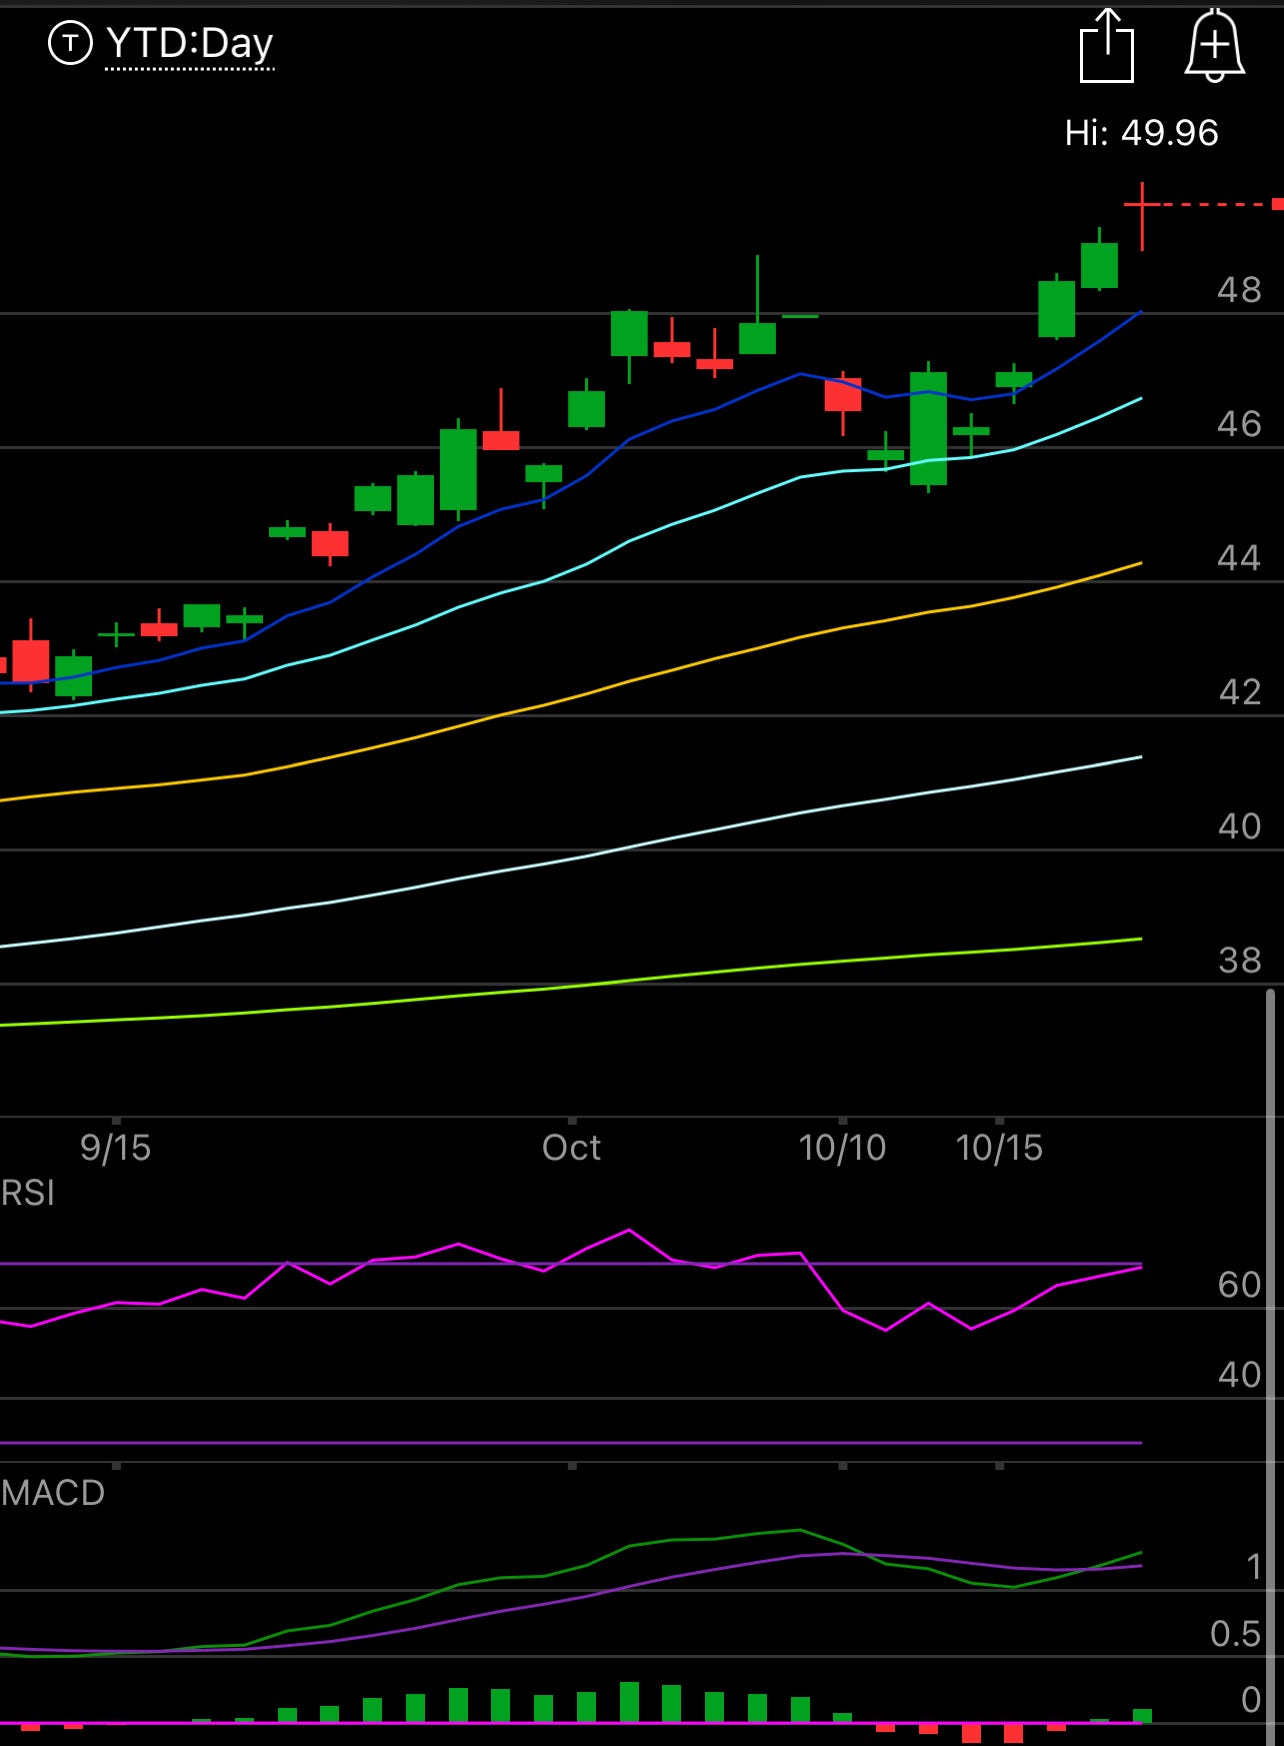Click the 42 price axis label
Image resolution: width=1284 pixels, height=1746 pixels.
pos(1240,692)
